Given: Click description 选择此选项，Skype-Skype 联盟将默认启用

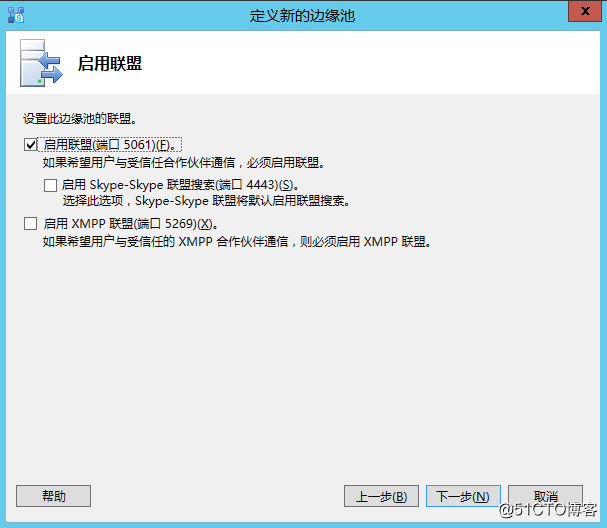Looking at the screenshot, I should [206, 201].
